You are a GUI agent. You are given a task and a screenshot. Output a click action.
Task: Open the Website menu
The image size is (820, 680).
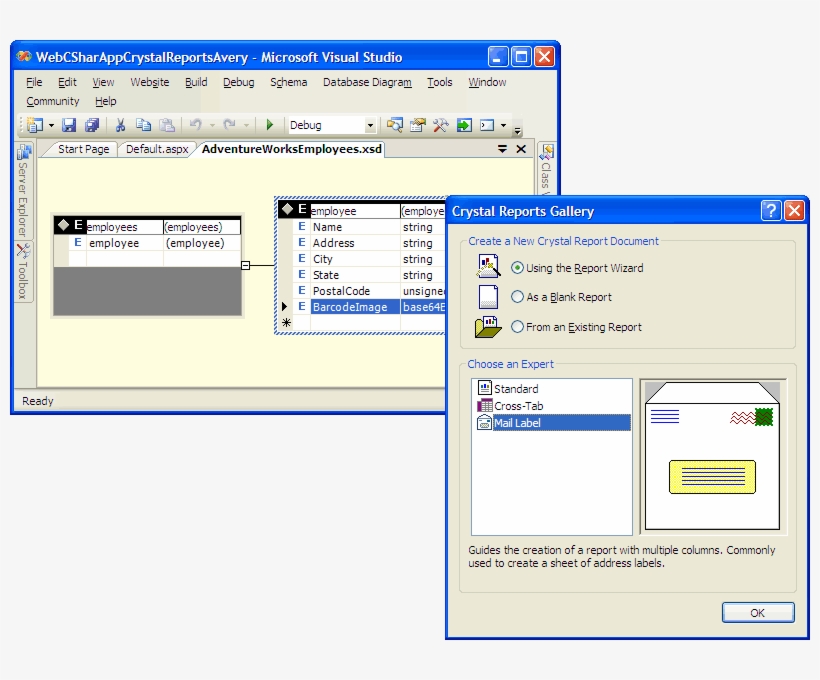tap(150, 82)
